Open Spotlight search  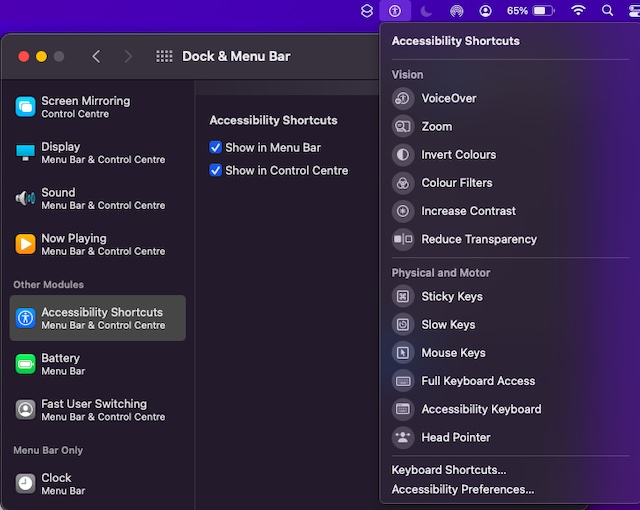point(607,10)
